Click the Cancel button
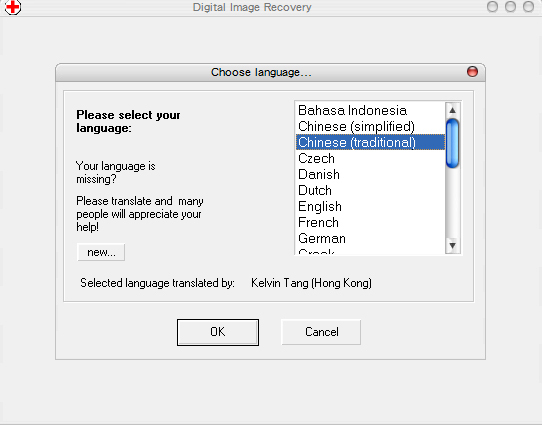Viewport: 542px width, 425px height. (321, 332)
